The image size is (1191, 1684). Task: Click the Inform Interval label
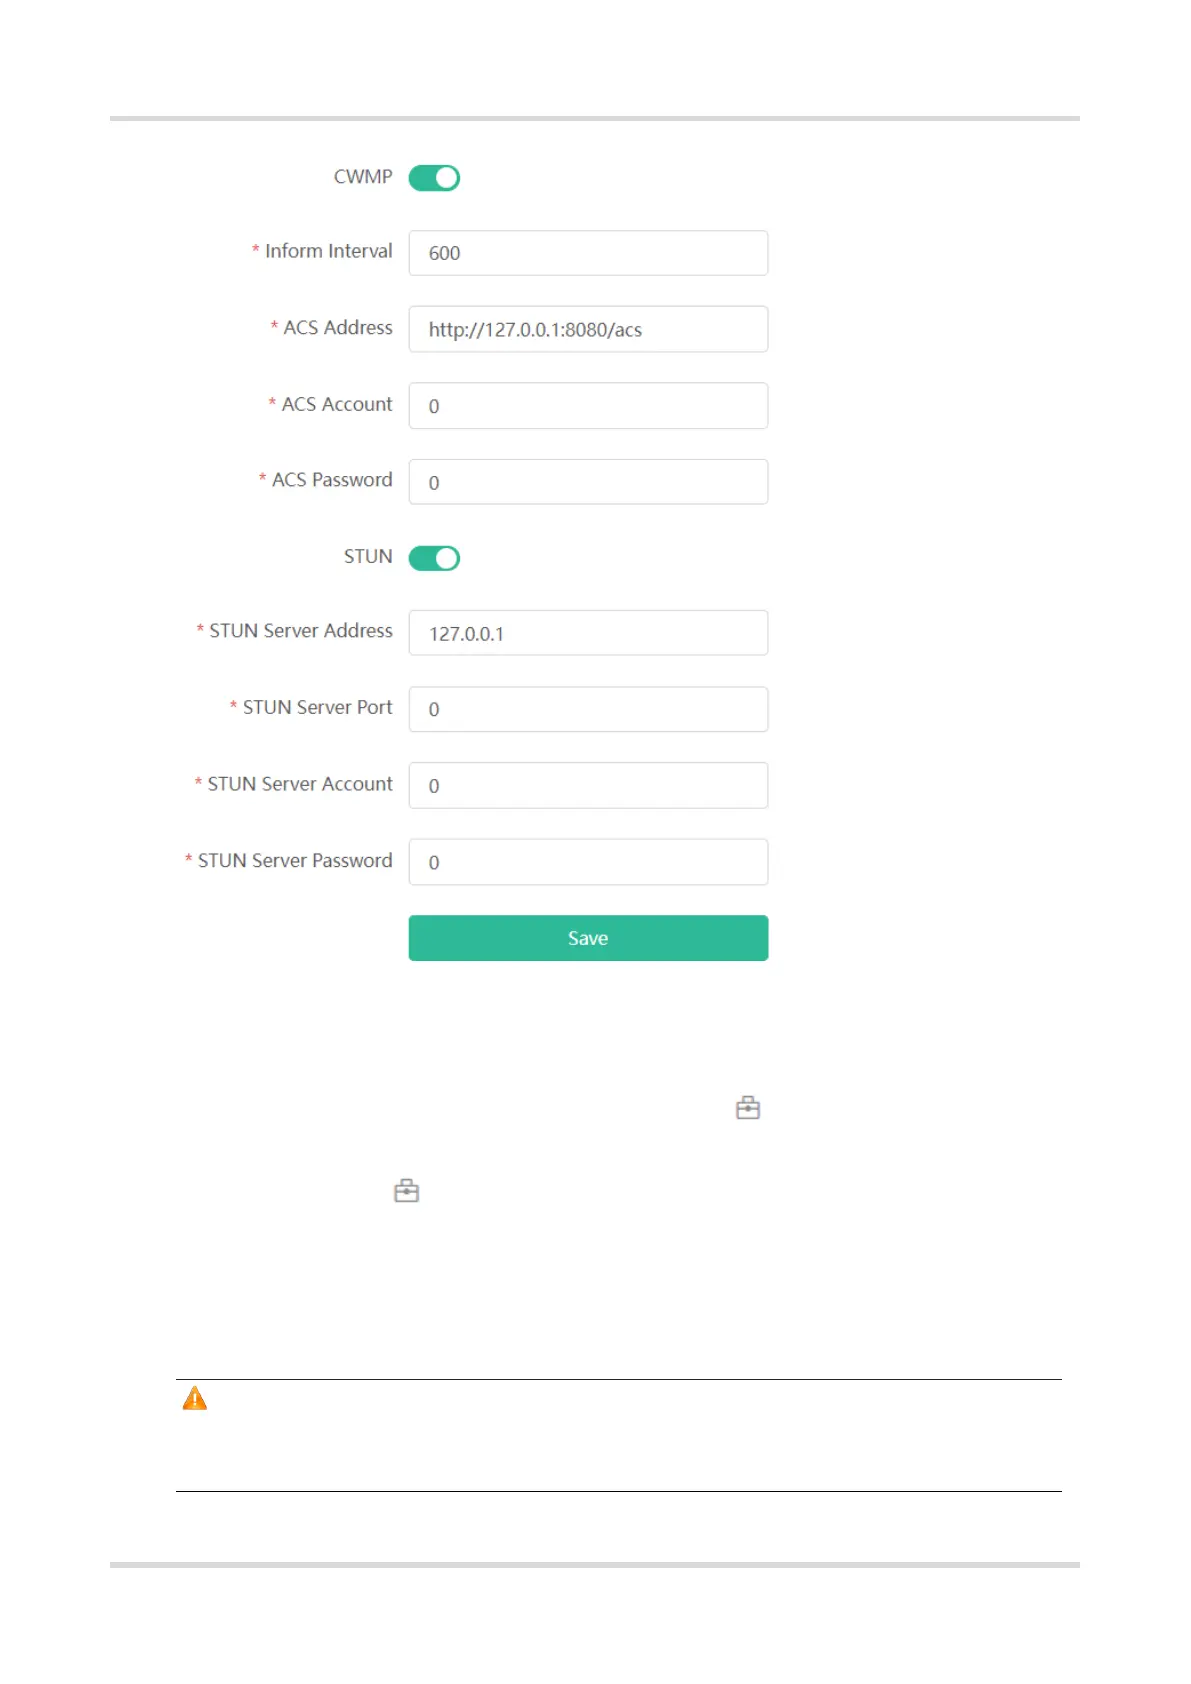pyautogui.click(x=328, y=251)
